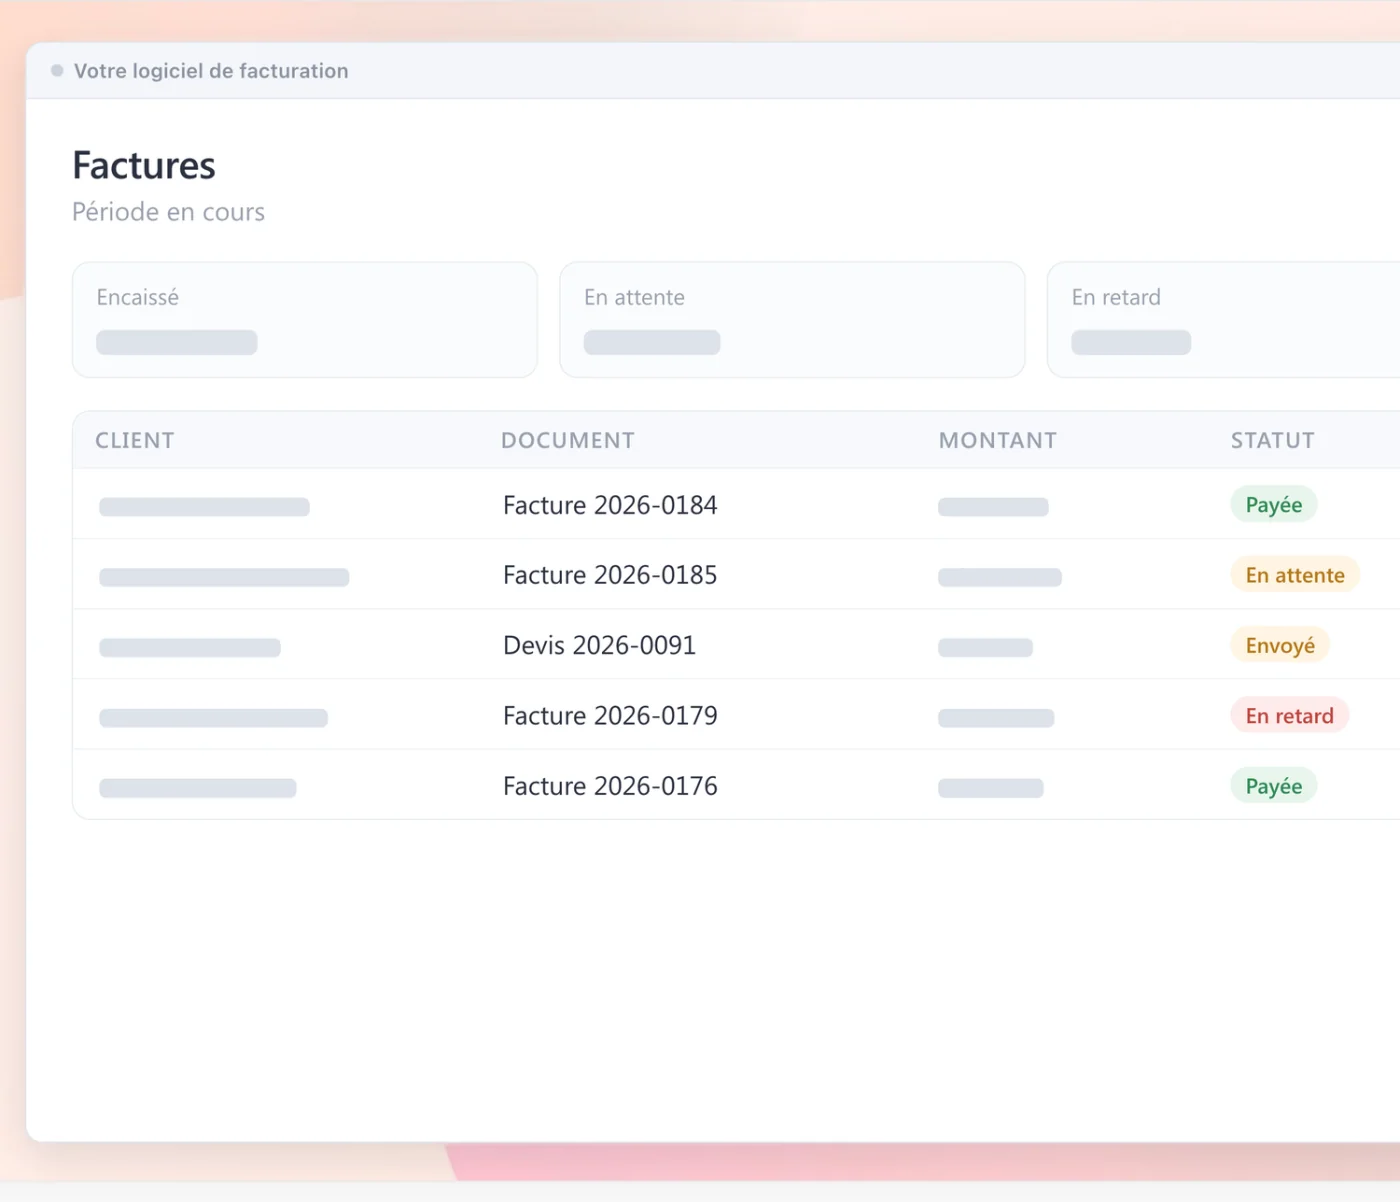The height and width of the screenshot is (1202, 1400).
Task: Select the En retard summary card
Action: 1223,320
